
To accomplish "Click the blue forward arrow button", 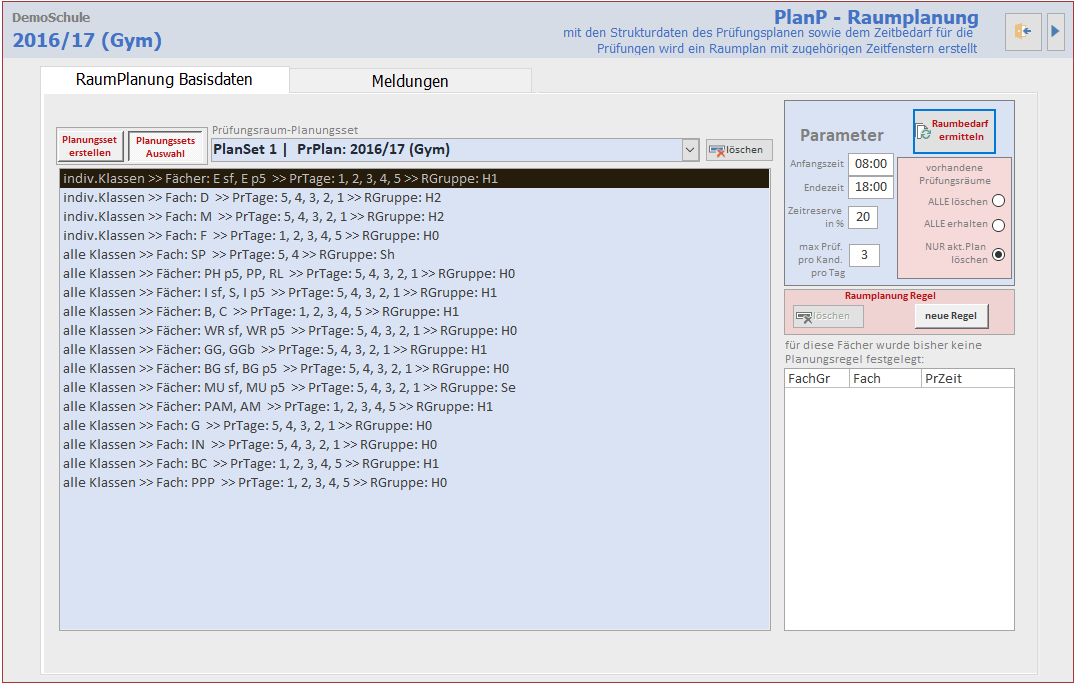I will point(1055,31).
